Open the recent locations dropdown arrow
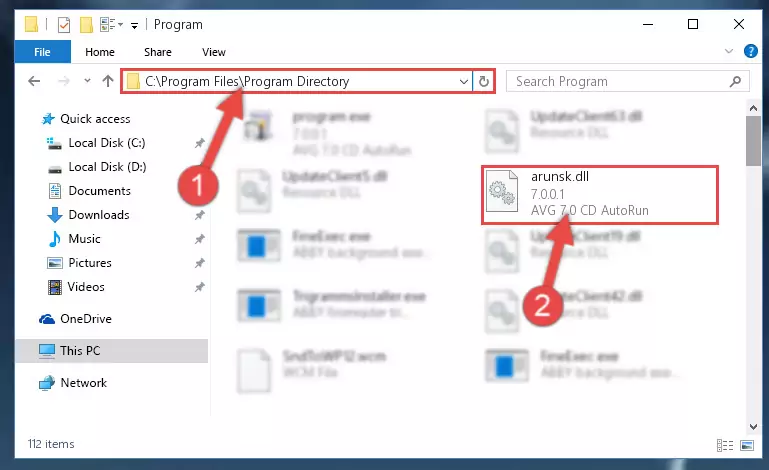Viewport: 769px width, 470px height. (x=87, y=81)
